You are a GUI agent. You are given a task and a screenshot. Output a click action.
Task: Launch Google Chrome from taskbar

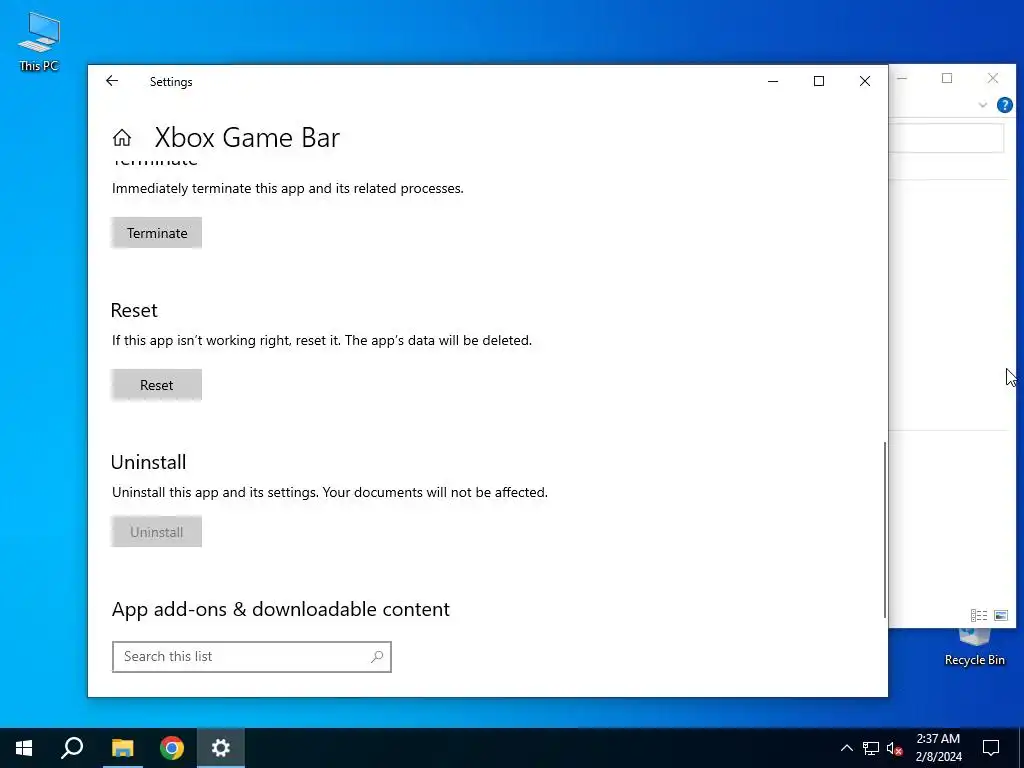coord(172,748)
